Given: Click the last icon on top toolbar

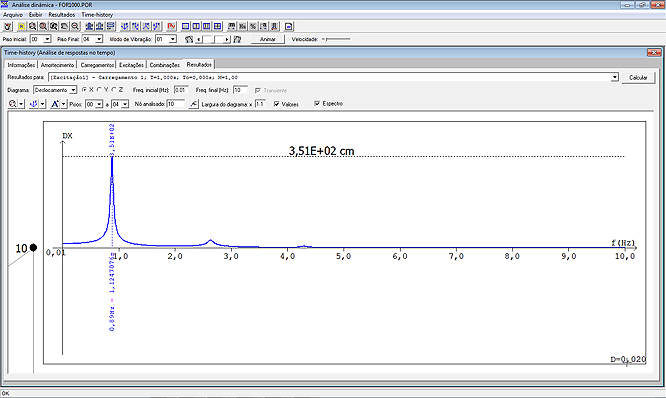Looking at the screenshot, I should (x=289, y=26).
